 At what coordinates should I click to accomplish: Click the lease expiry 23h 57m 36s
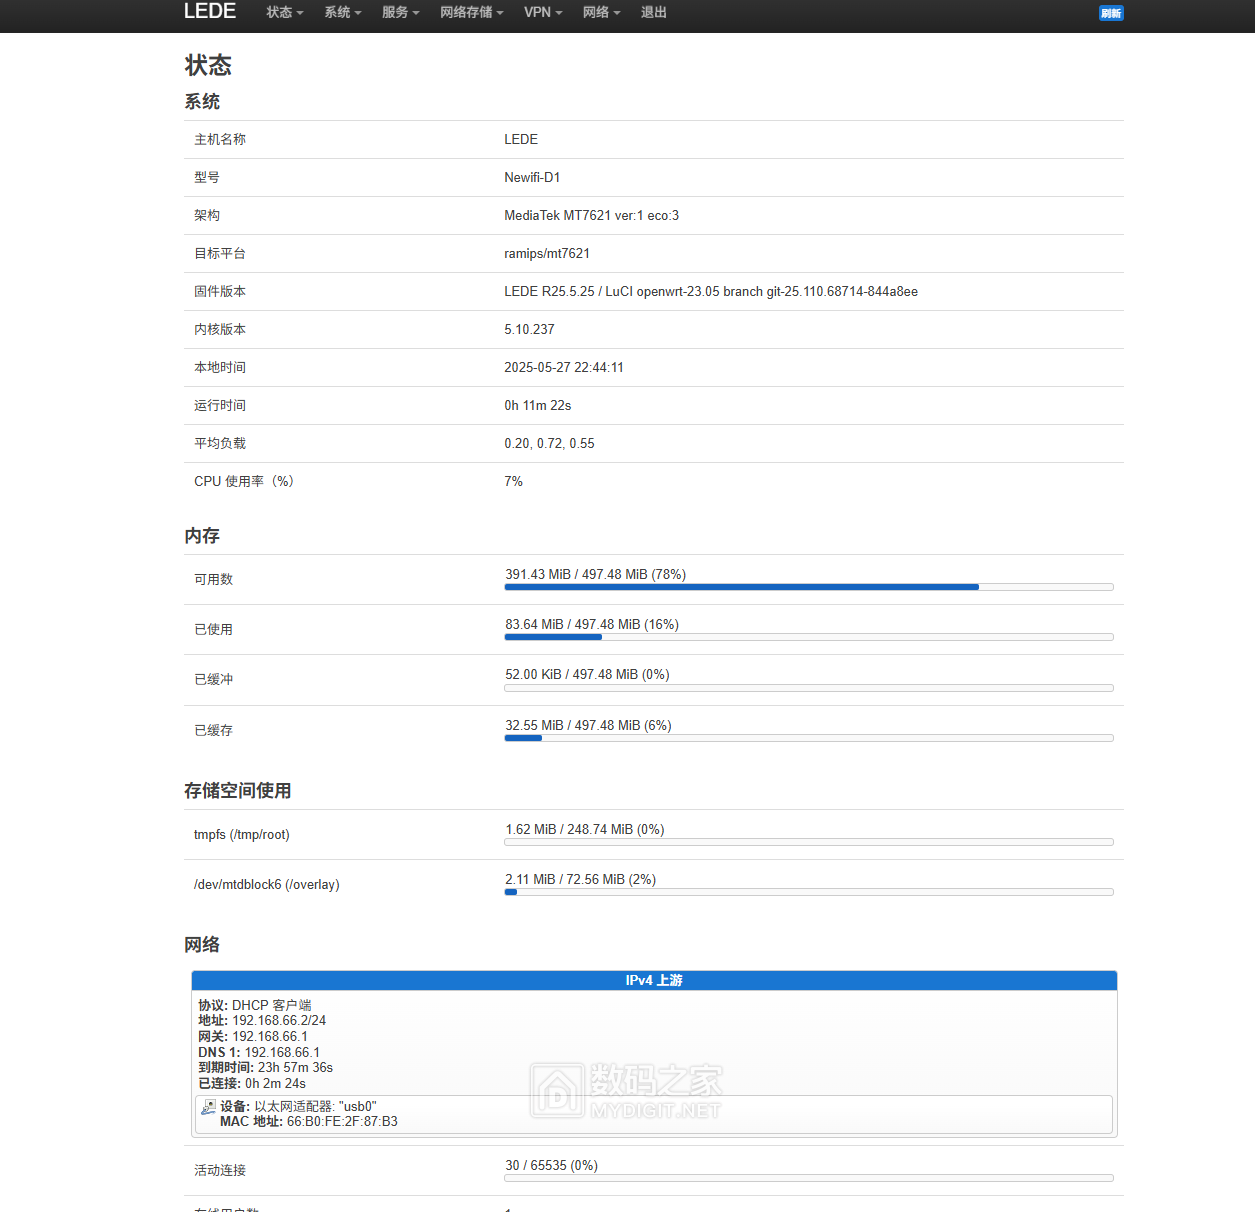point(295,1068)
